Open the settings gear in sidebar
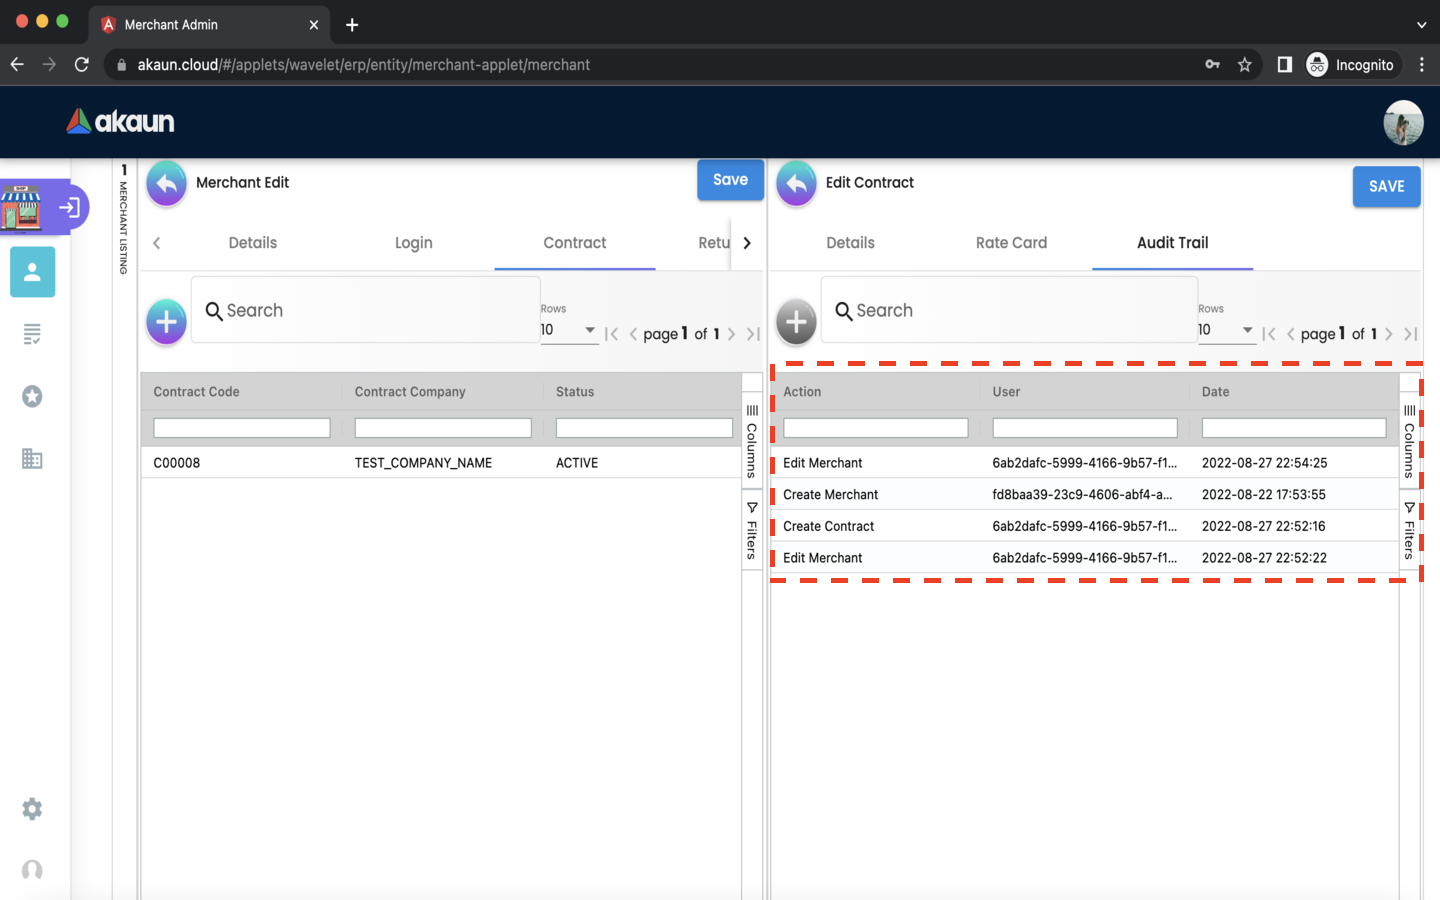Viewport: 1440px width, 900px height. 32,809
